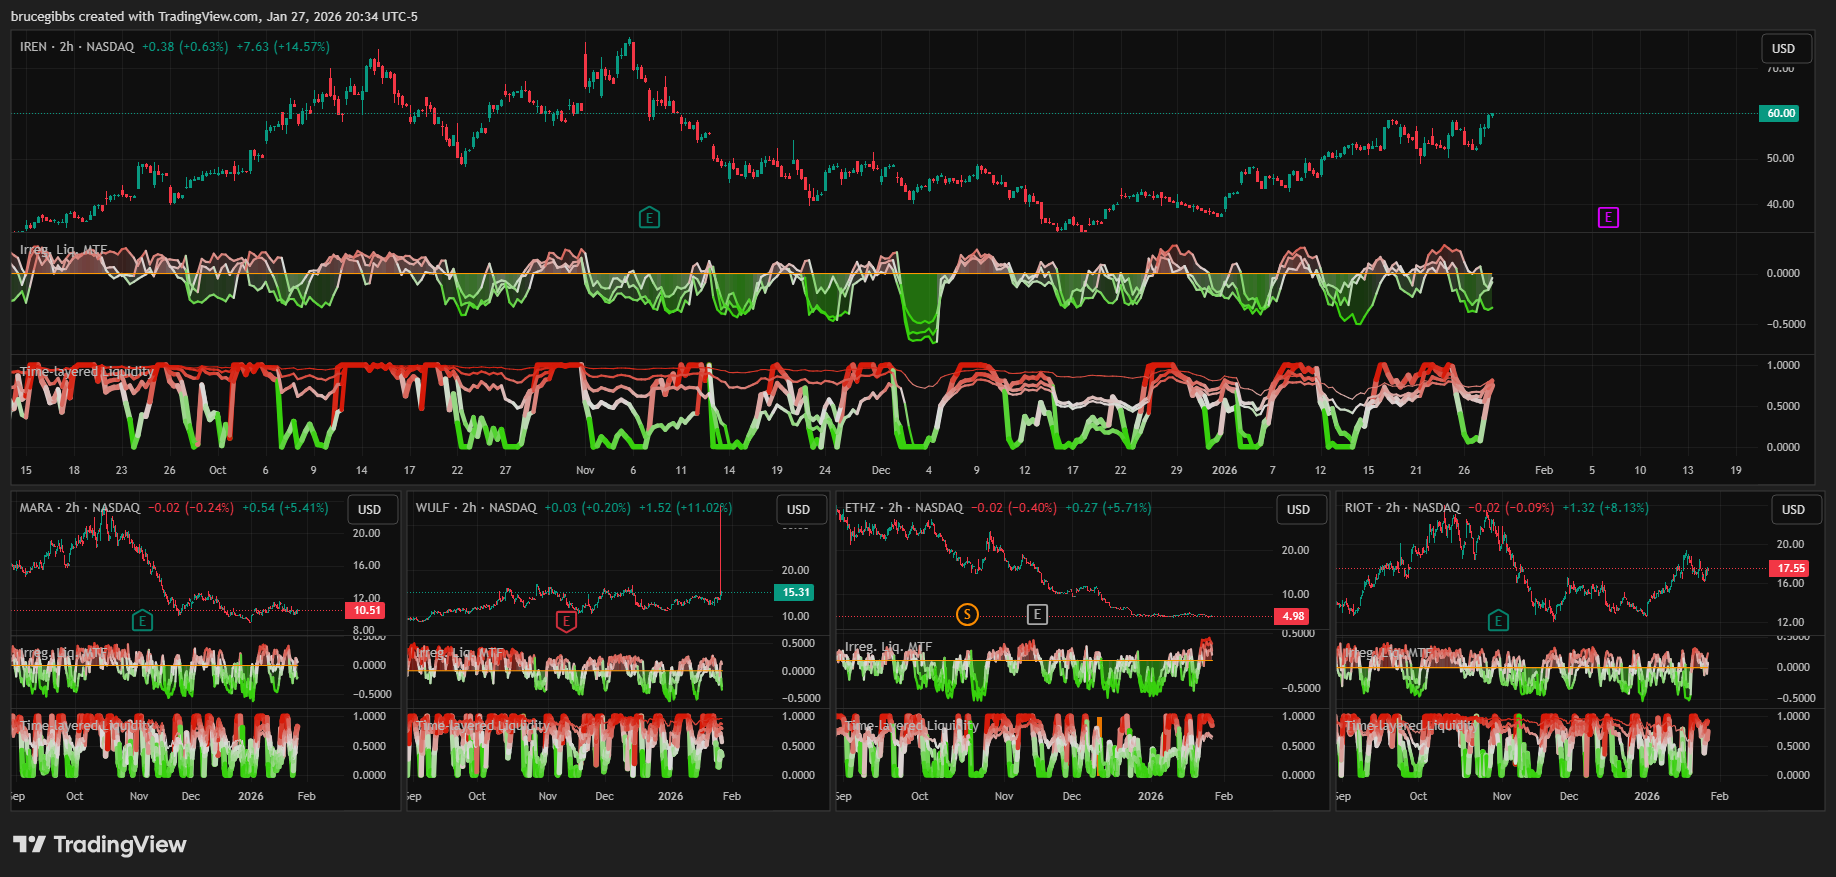Open the USD currency selector on MARA chart
The height and width of the screenshot is (877, 1836).
click(x=369, y=510)
